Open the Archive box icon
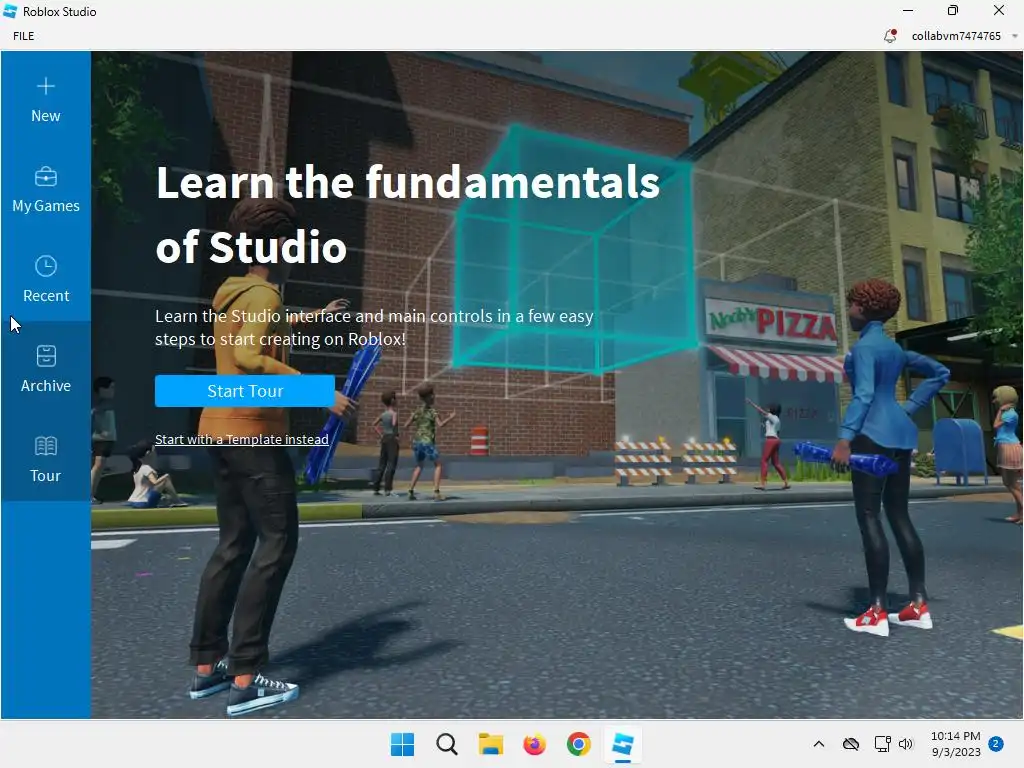 pyautogui.click(x=46, y=356)
